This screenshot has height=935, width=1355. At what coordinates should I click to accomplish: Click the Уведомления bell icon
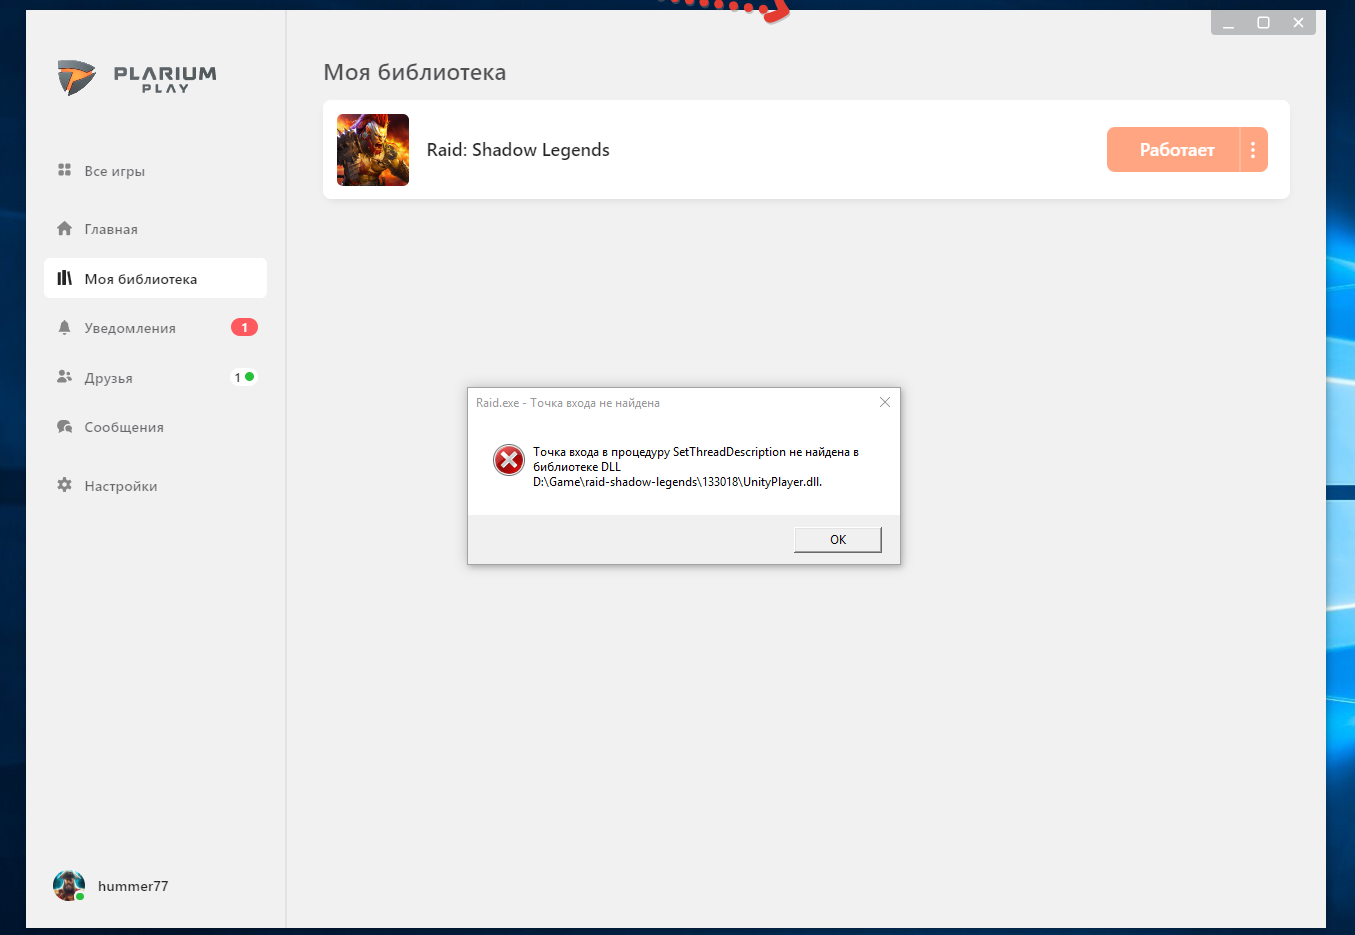(64, 327)
